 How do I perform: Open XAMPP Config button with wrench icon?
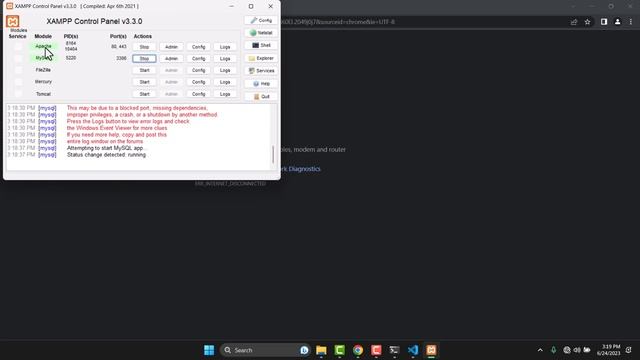coord(261,20)
